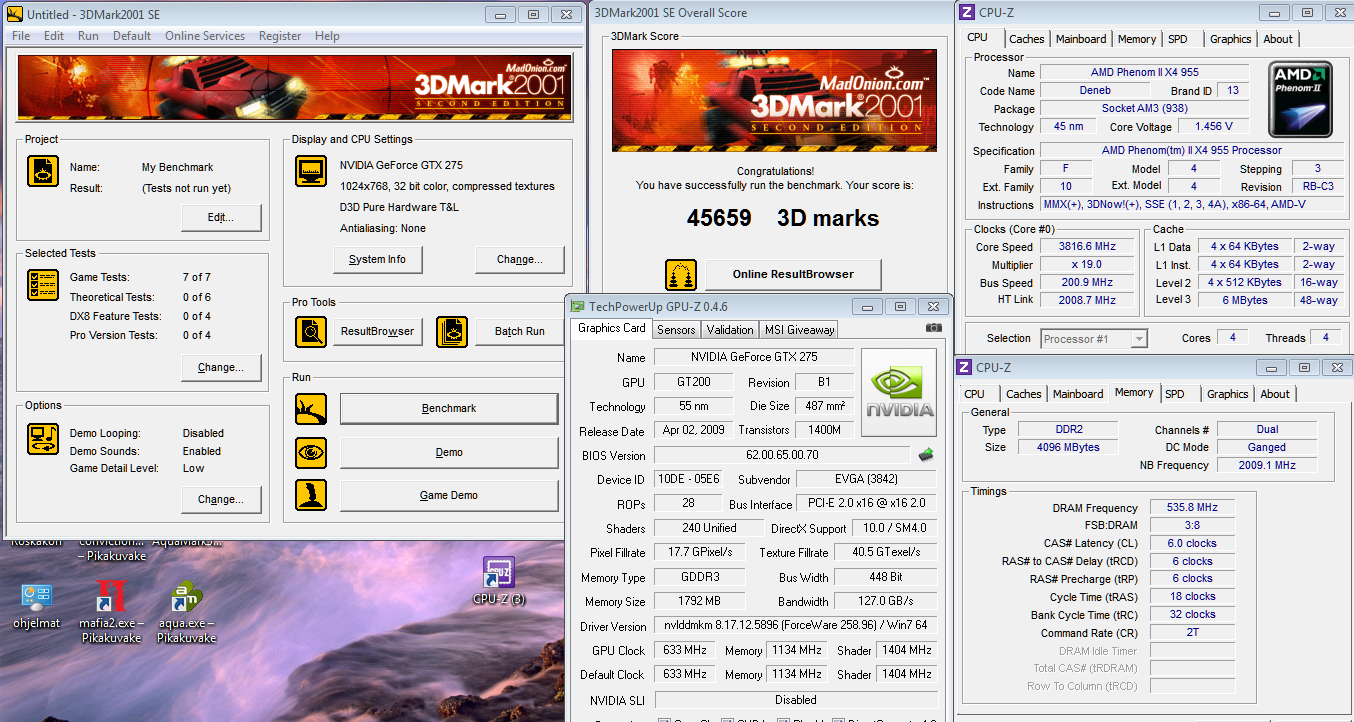
Task: Open the Help menu in 3DMark
Action: 327,36
